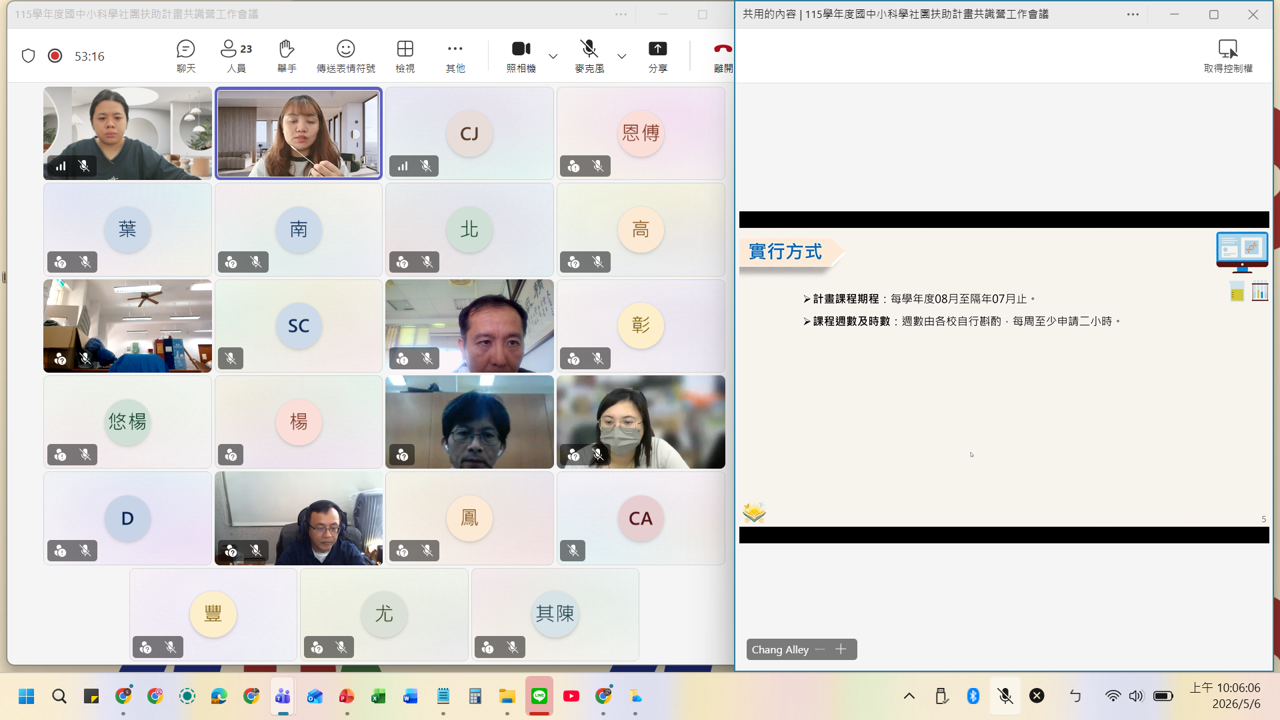
Task: Open the 聊天 chat panel
Action: [186, 56]
